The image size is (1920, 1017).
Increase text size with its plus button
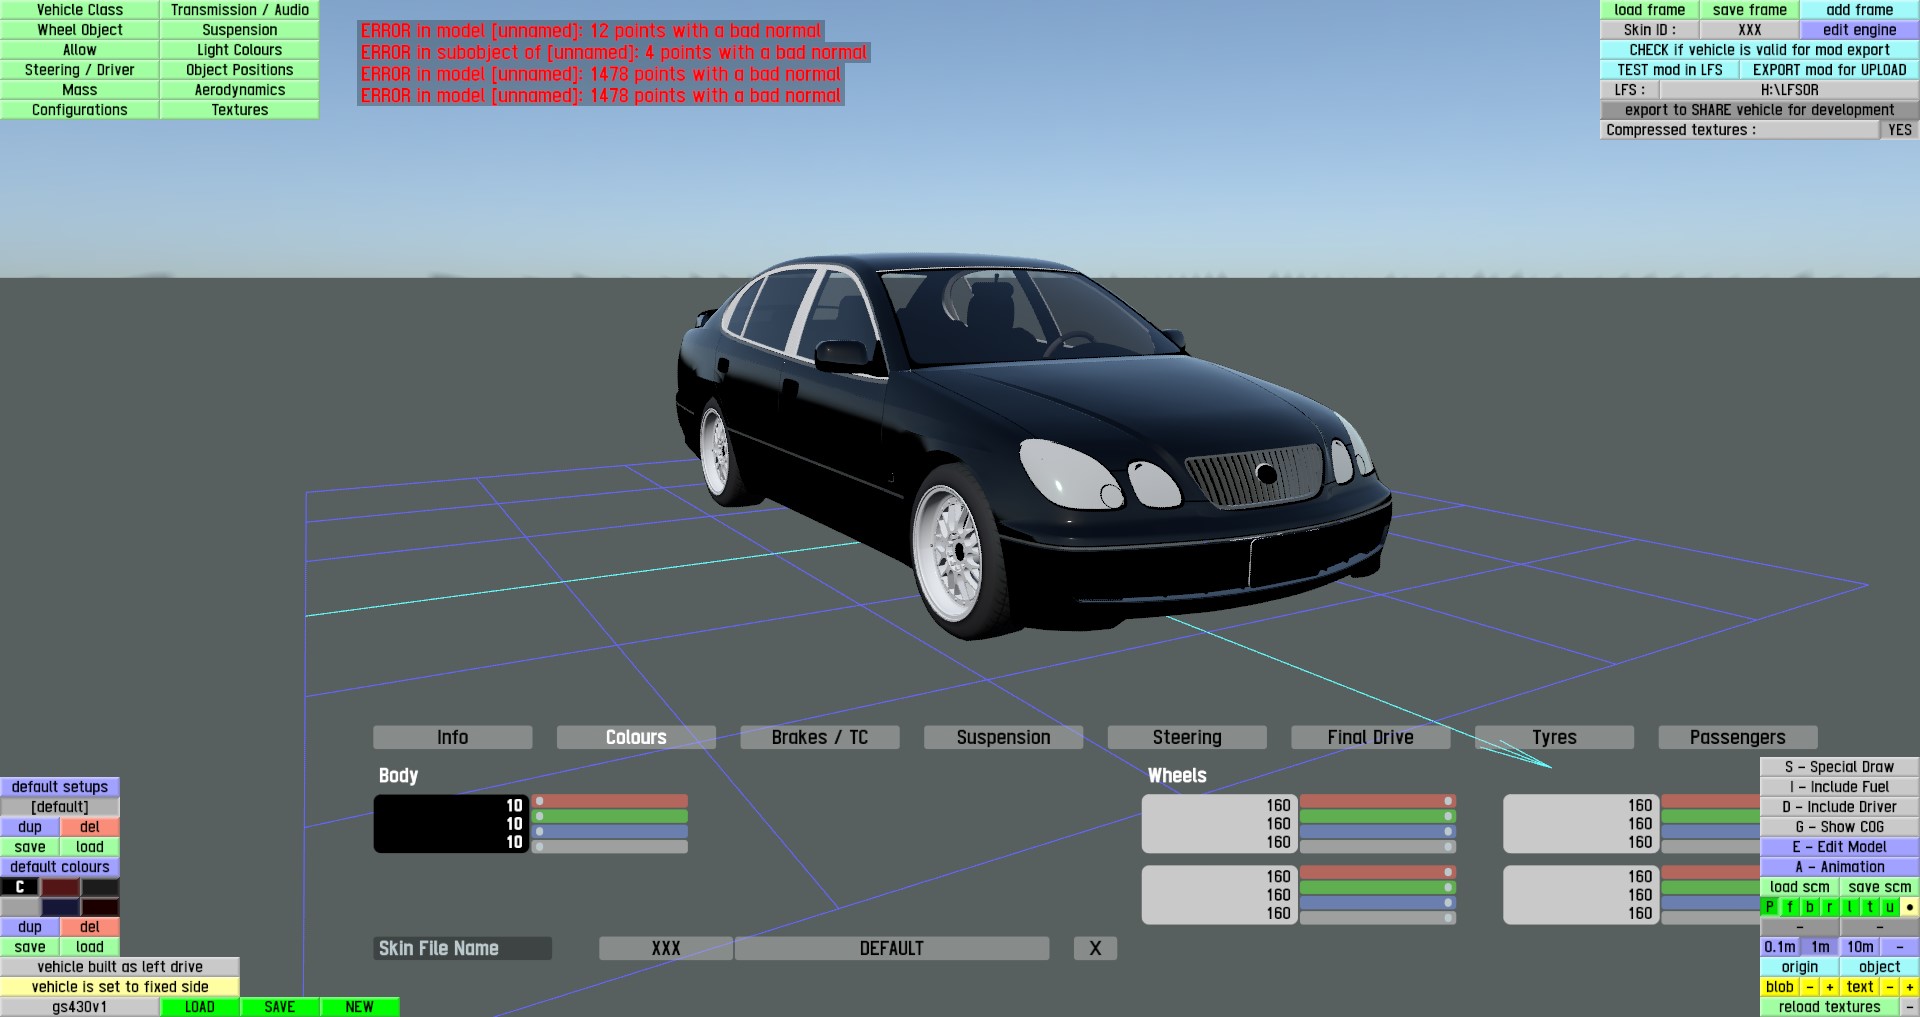1910,987
